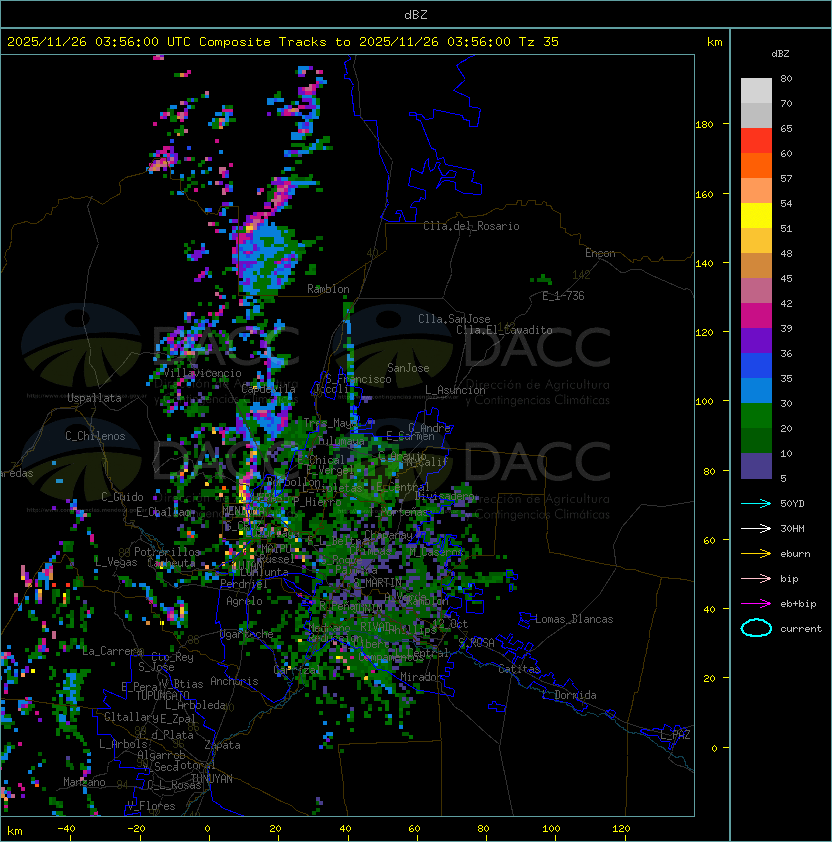Click the cyan 'current' ellipse symbol
The height and width of the screenshot is (842, 832).
click(x=756, y=628)
